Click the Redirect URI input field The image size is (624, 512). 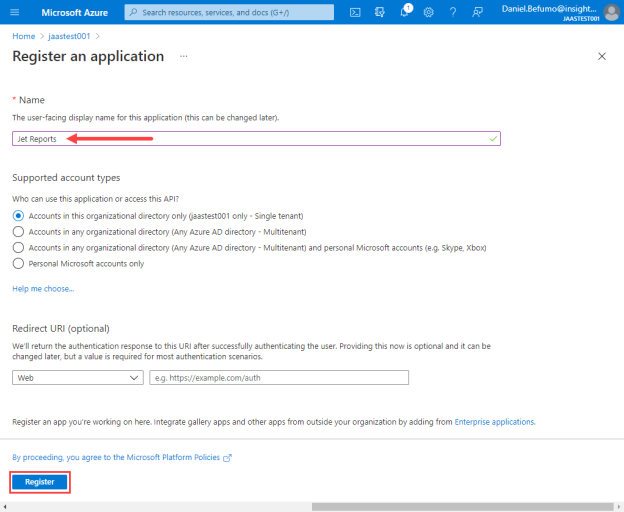[279, 378]
